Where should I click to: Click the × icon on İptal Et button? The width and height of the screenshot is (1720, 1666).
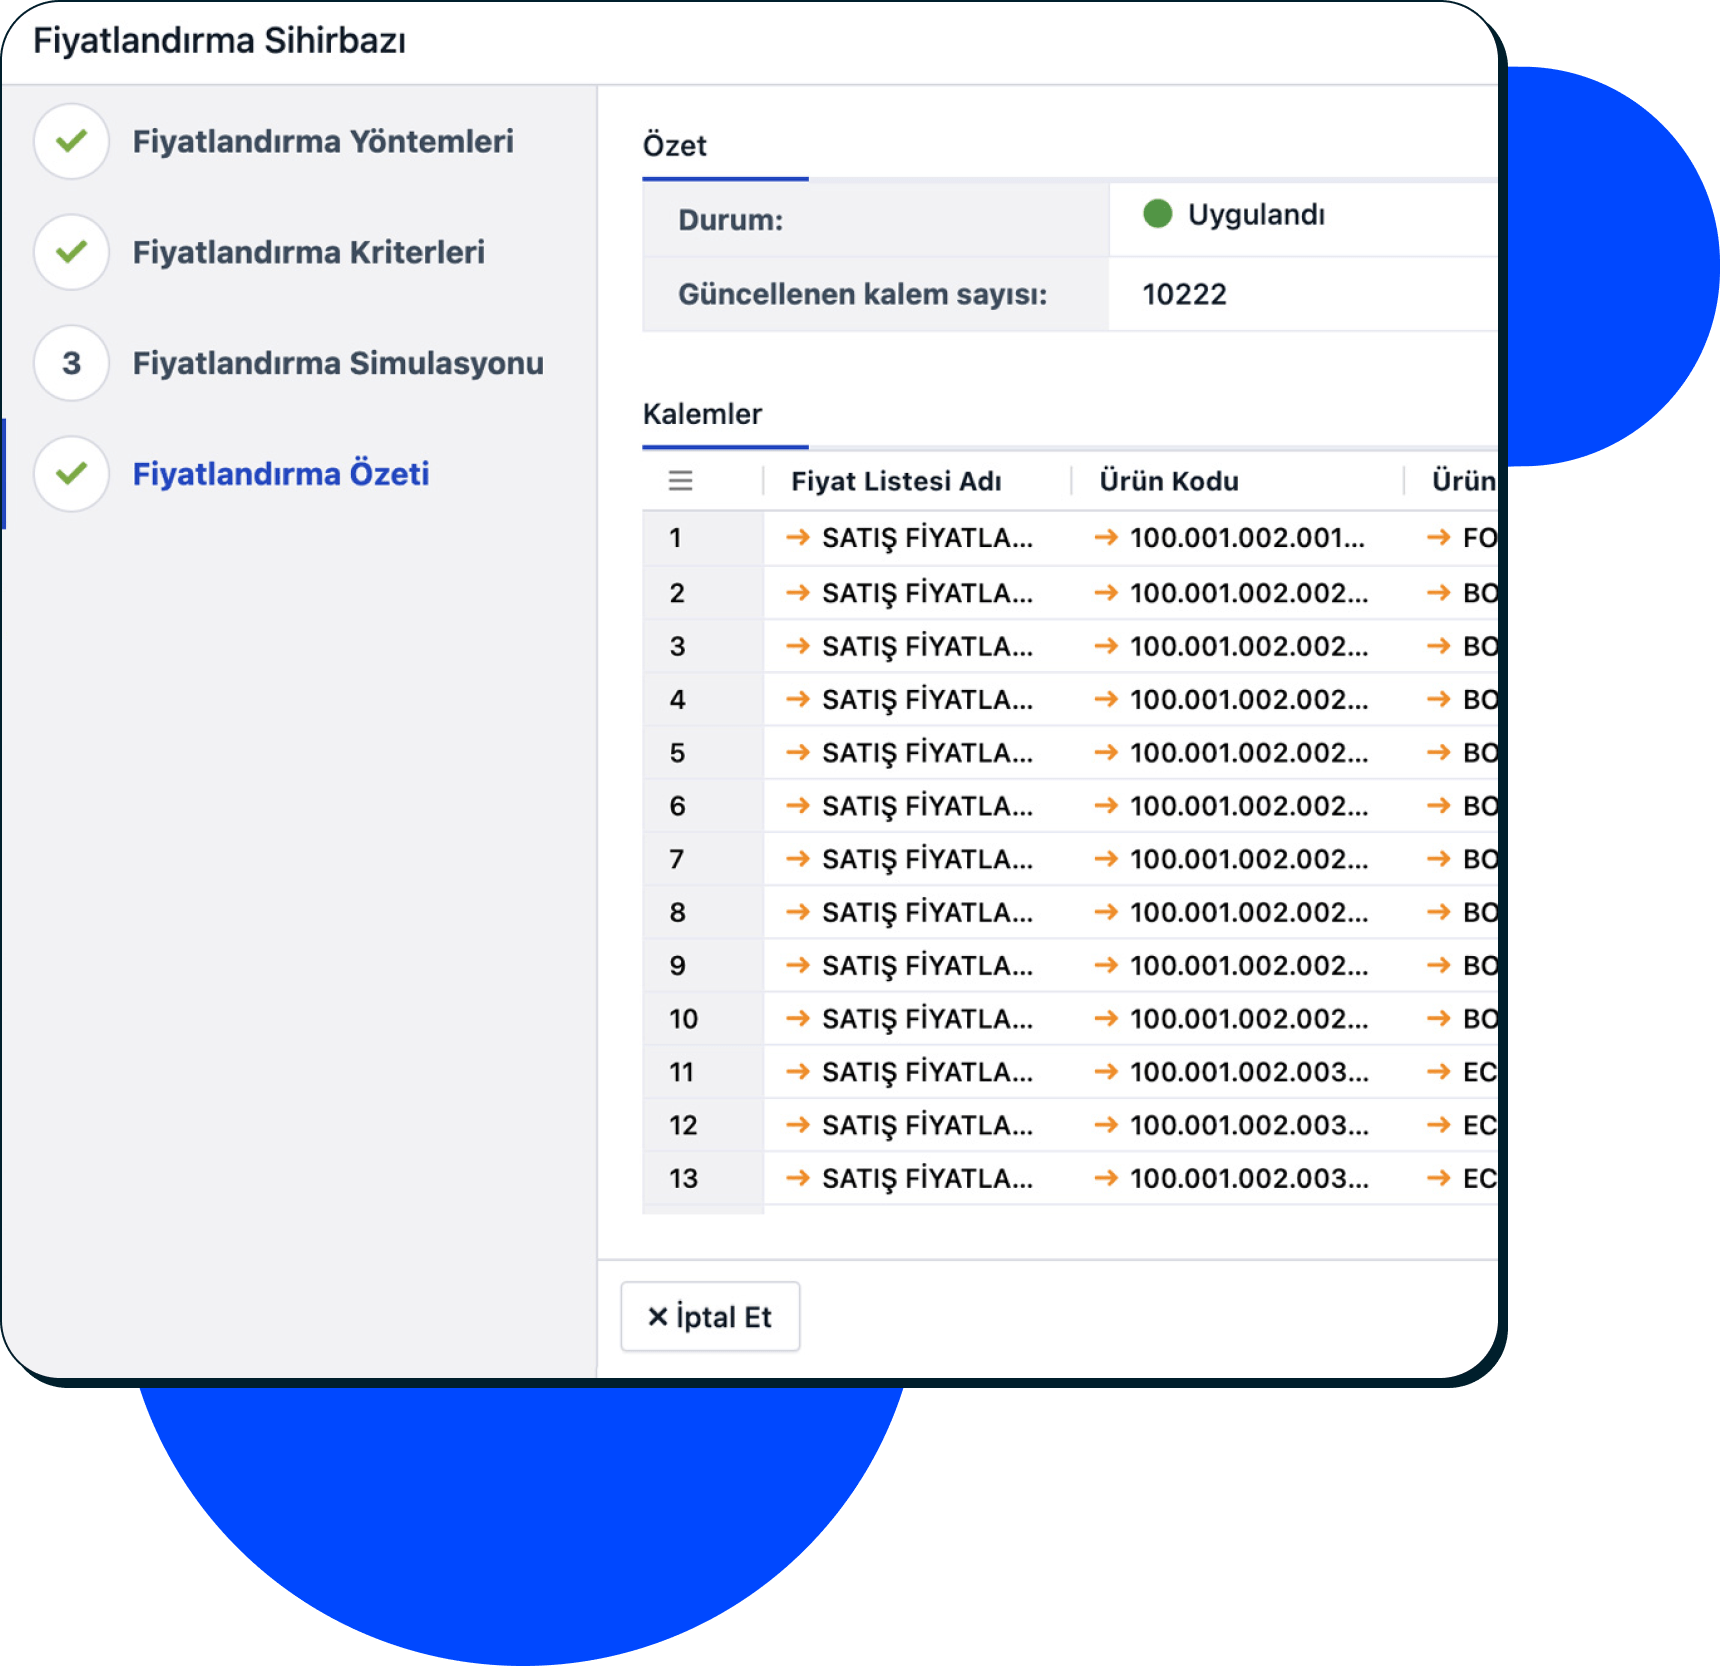pos(657,1317)
